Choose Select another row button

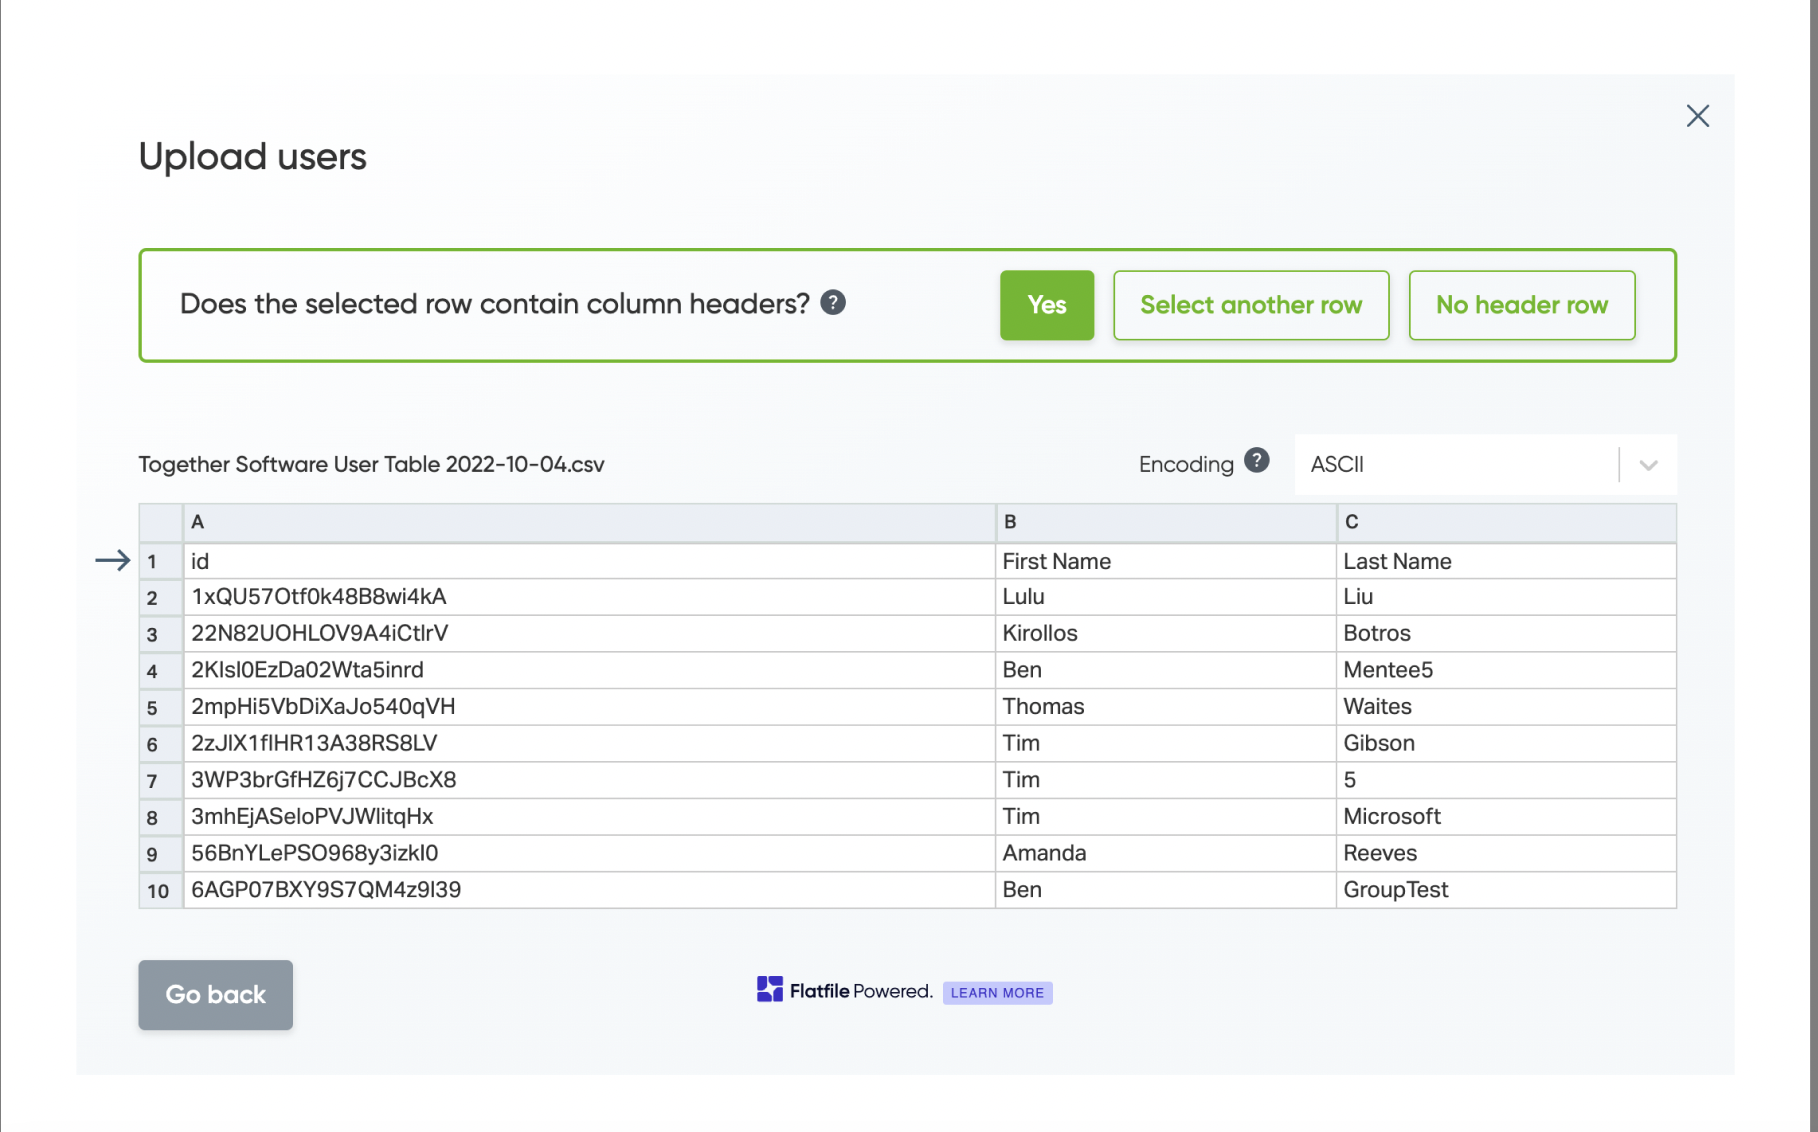[x=1251, y=305]
